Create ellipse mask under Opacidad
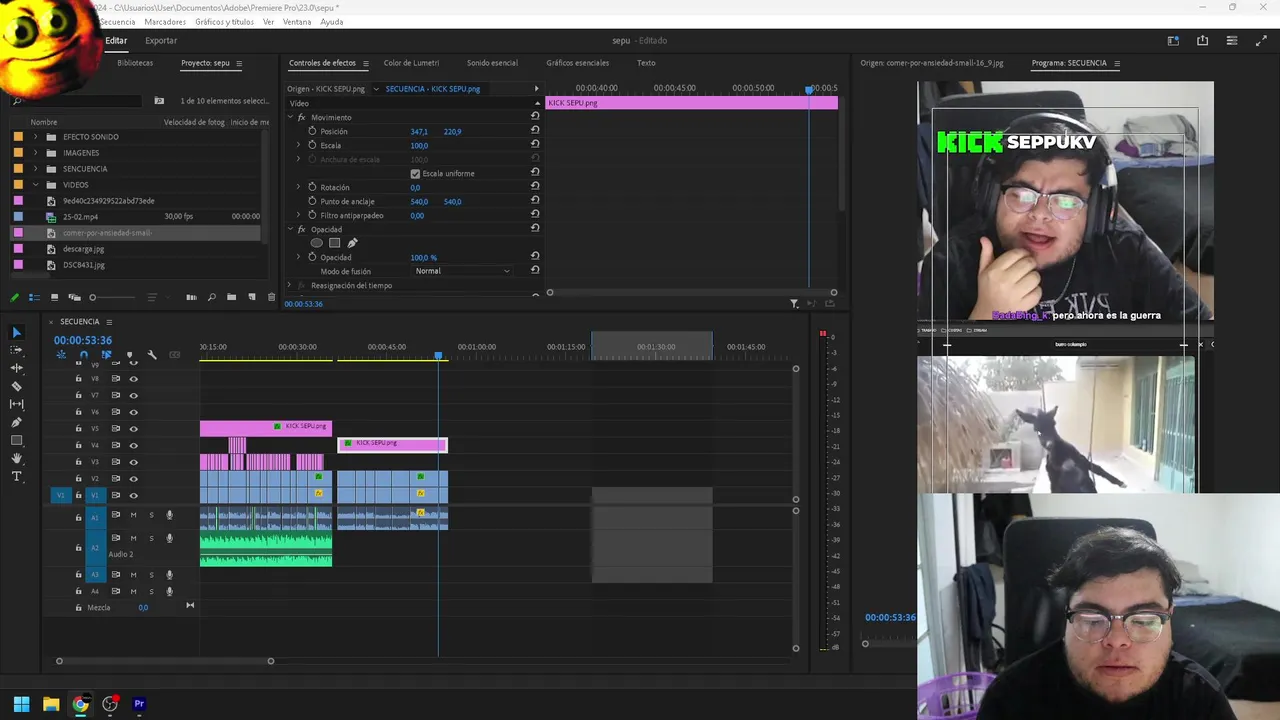Viewport: 1280px width, 720px height. (x=317, y=243)
